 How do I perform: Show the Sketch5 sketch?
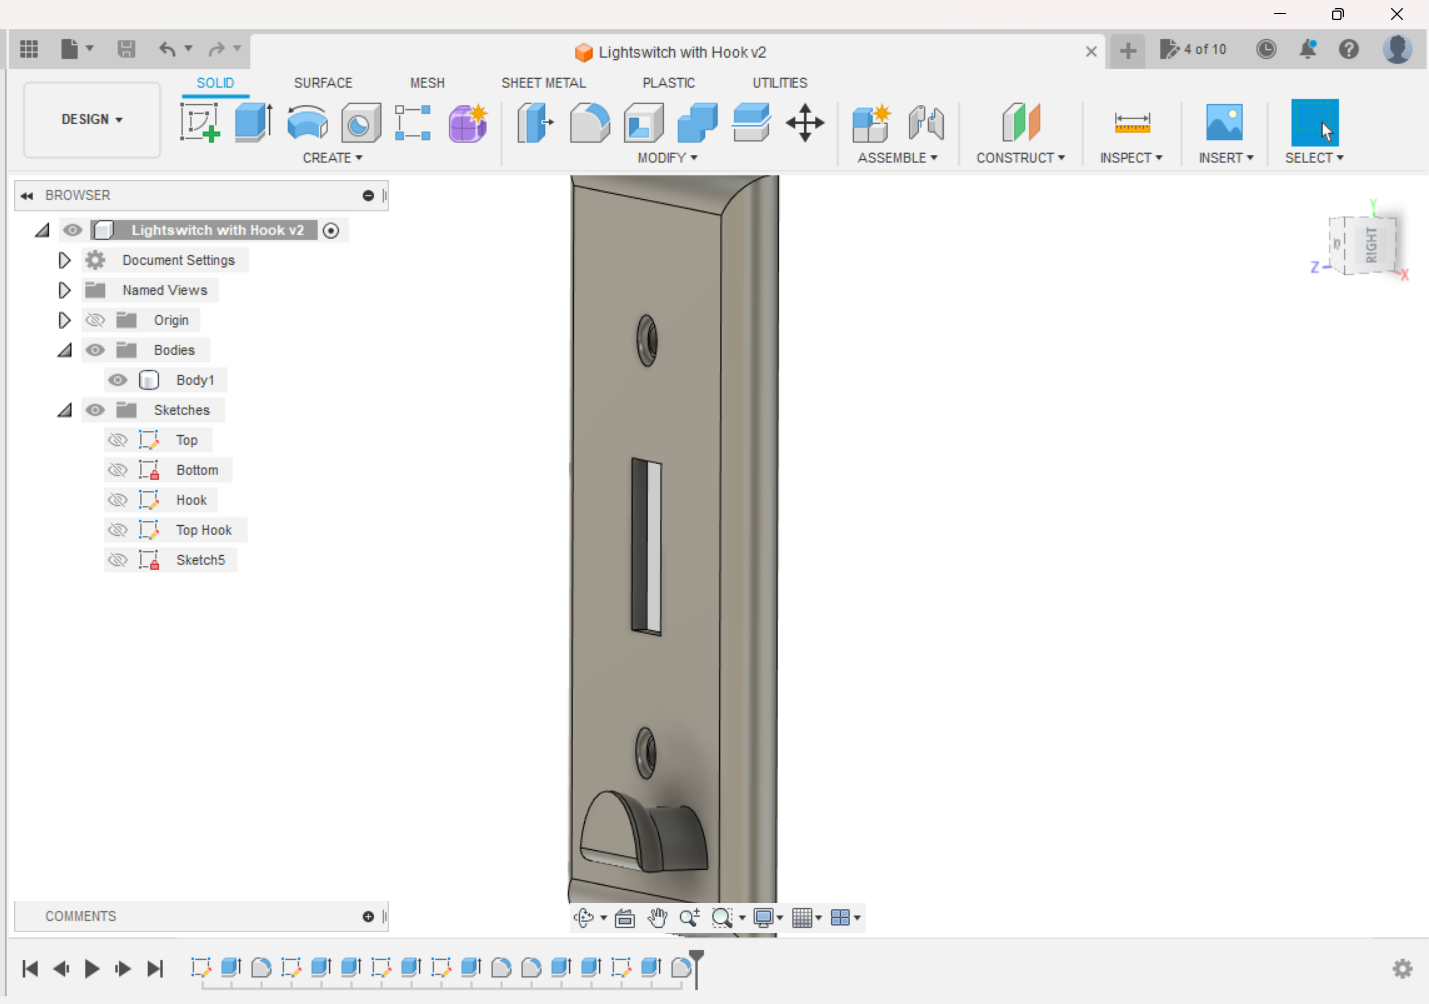click(118, 560)
